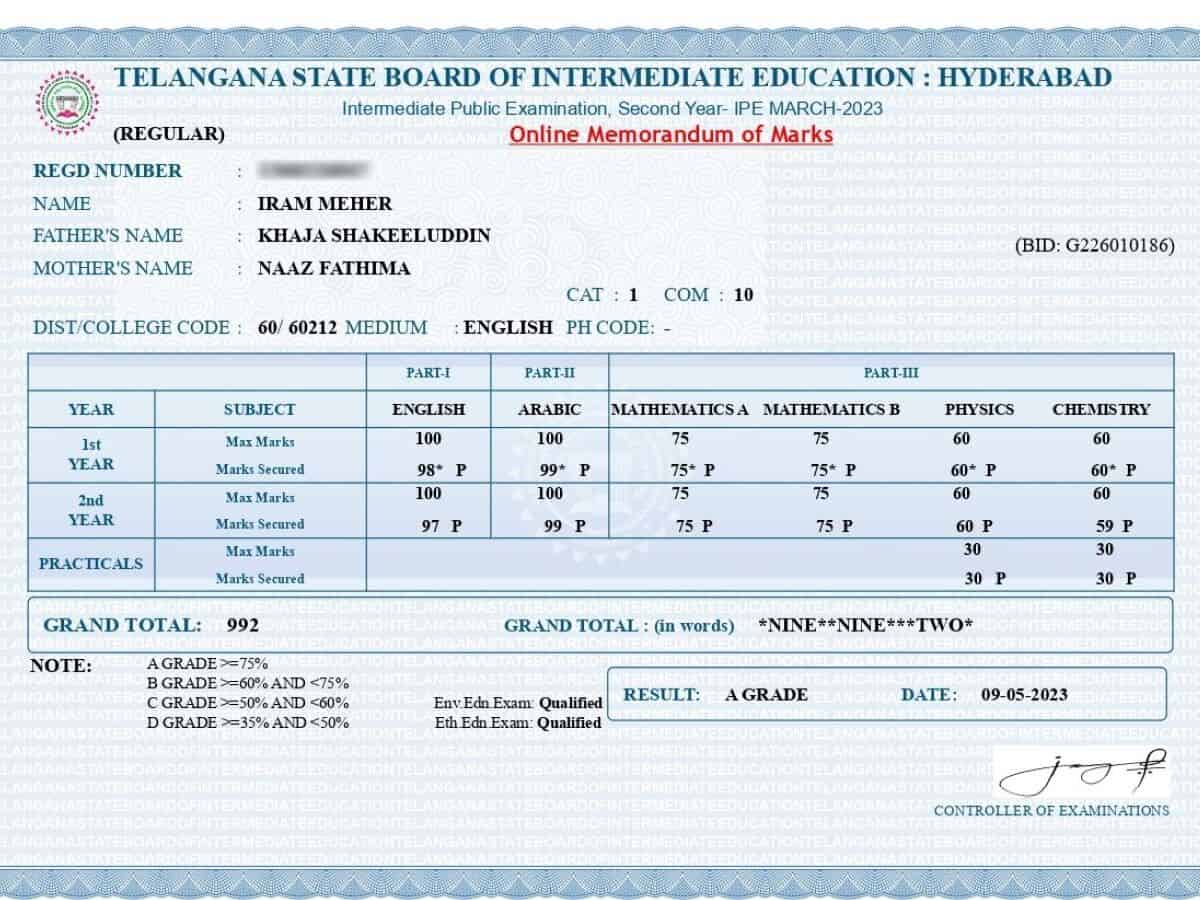The height and width of the screenshot is (900, 1200).
Task: Click 1st year Mathematics A marks 75* P
Action: tap(692, 469)
